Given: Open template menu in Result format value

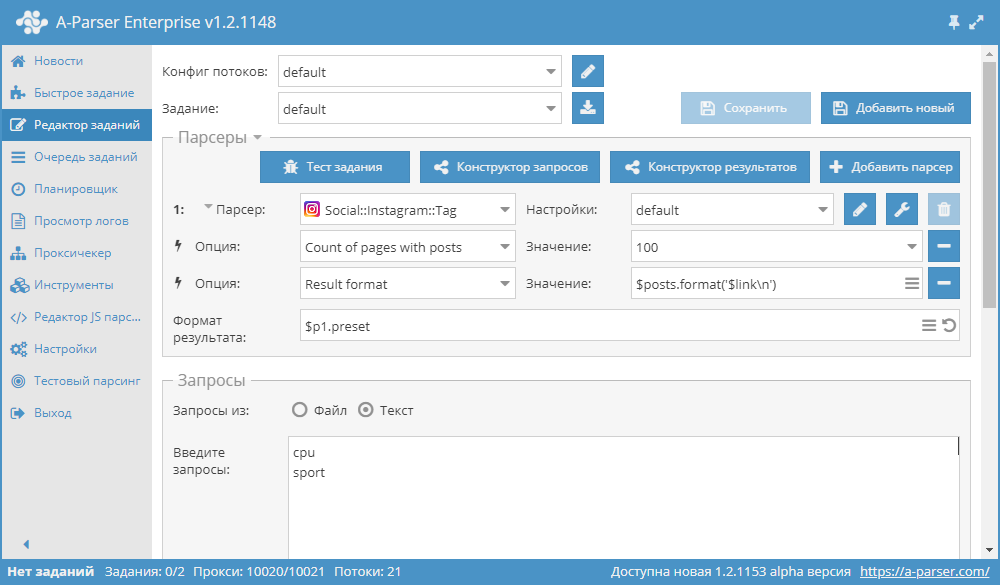Looking at the screenshot, I should 912,283.
